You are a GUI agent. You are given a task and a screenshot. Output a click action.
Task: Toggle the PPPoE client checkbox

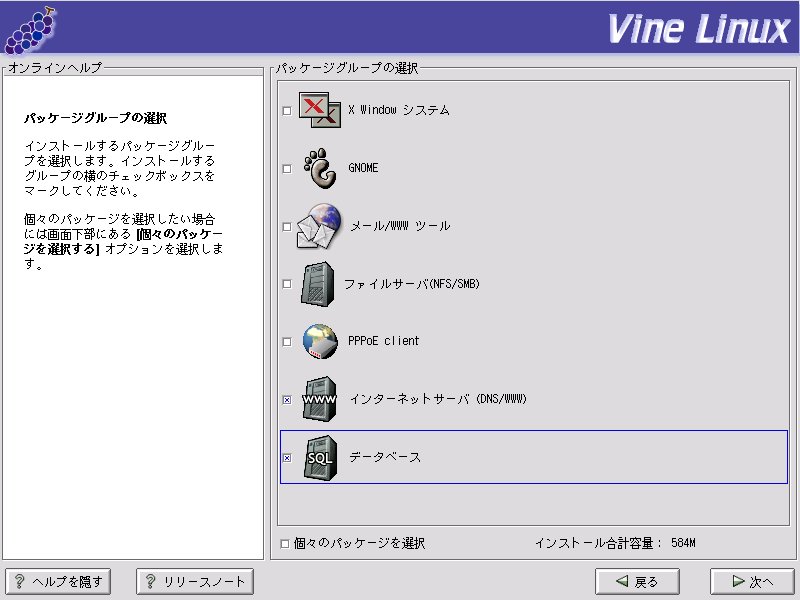click(287, 342)
